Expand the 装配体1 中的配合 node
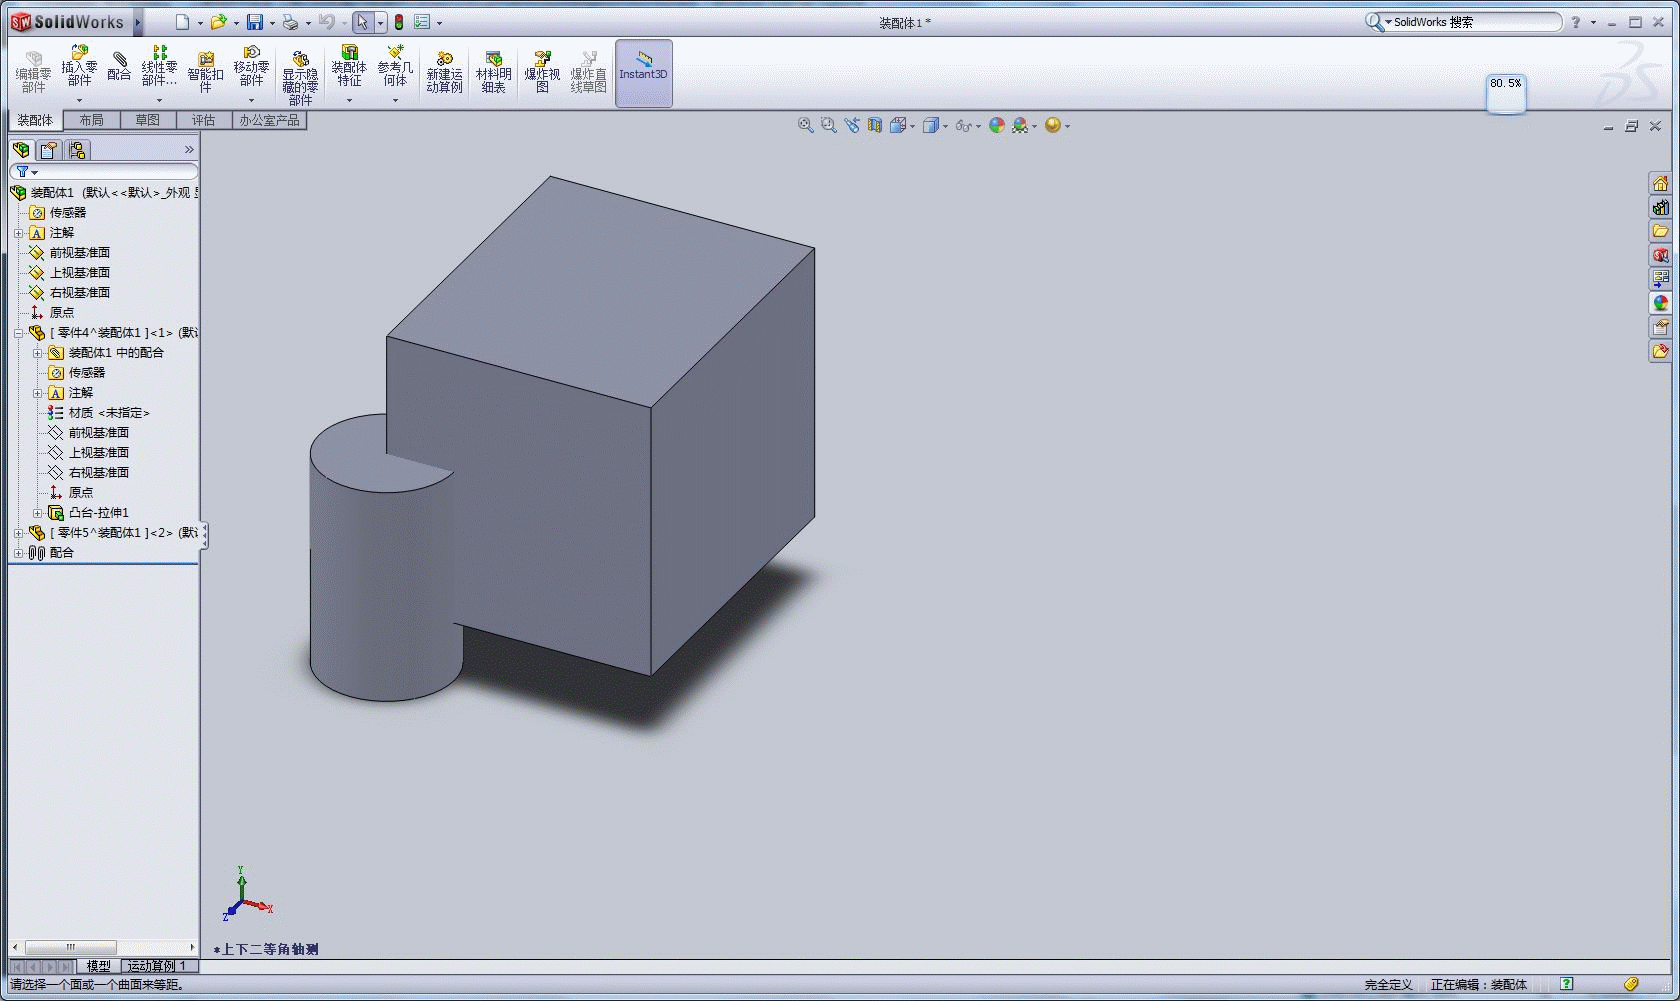The height and width of the screenshot is (1001, 1680). [37, 353]
